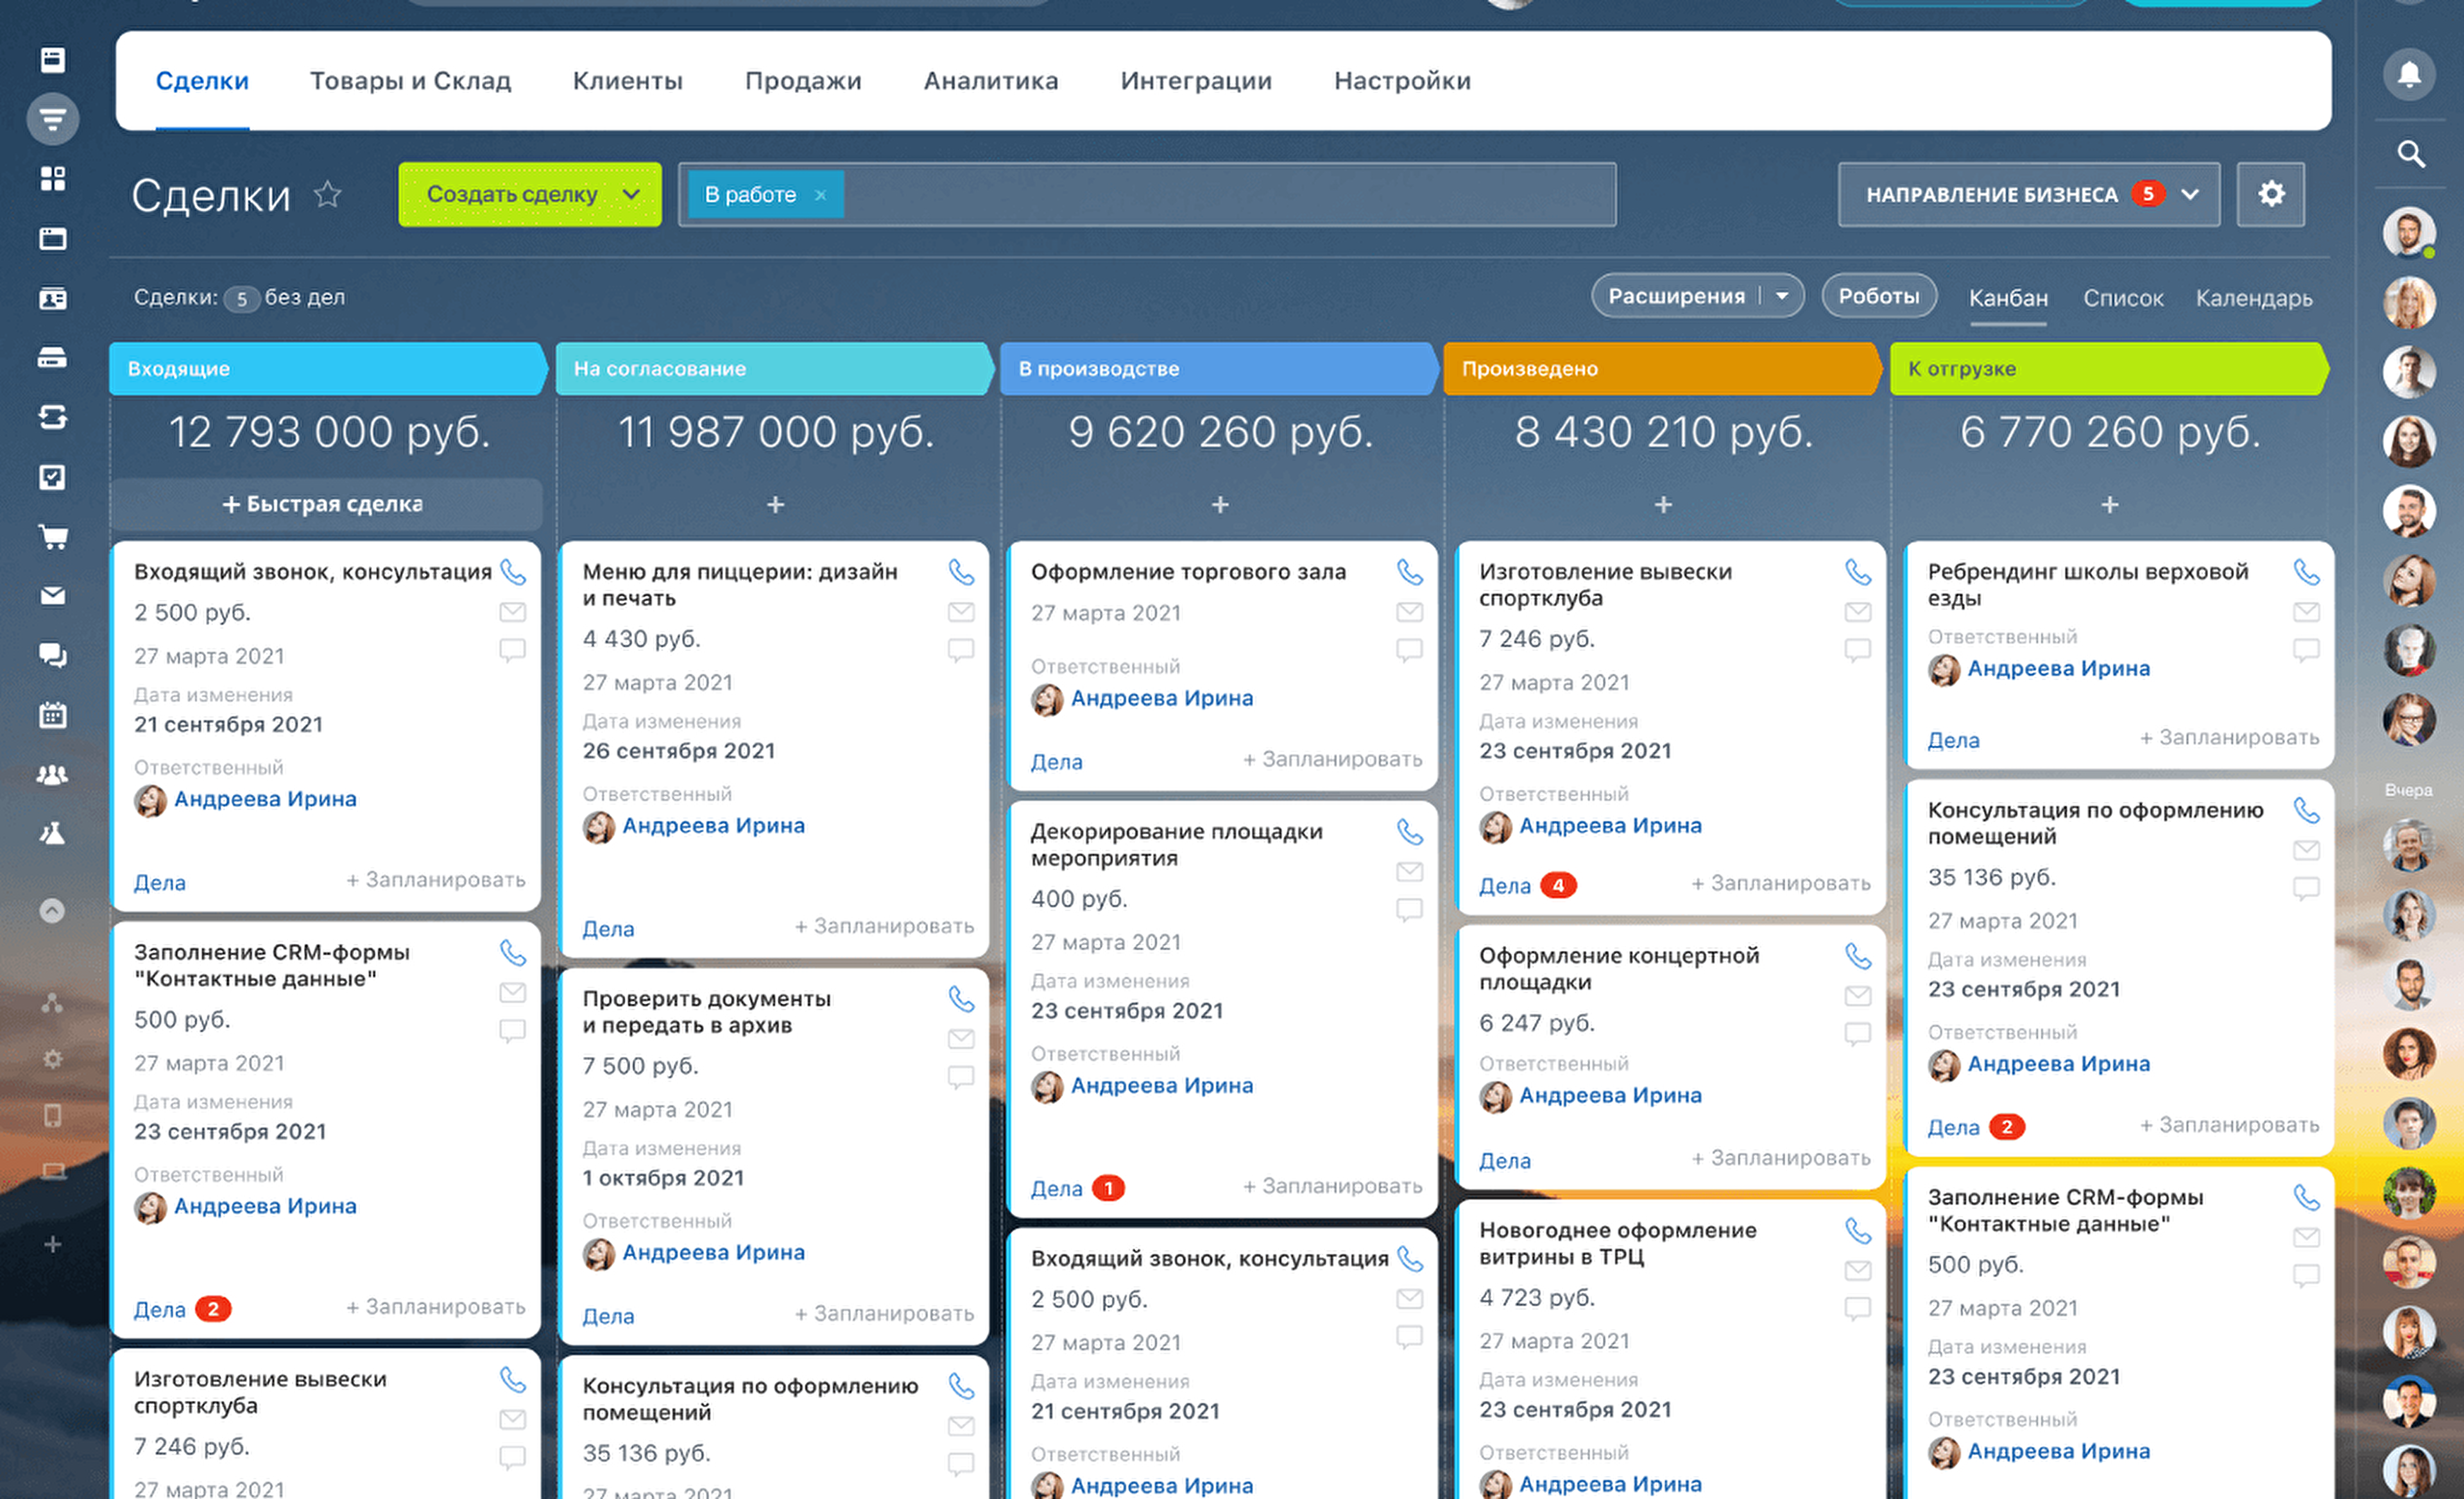This screenshot has width=2464, height=1499.
Task: Open the tasks checkmark icon in left sidebar
Action: click(53, 477)
